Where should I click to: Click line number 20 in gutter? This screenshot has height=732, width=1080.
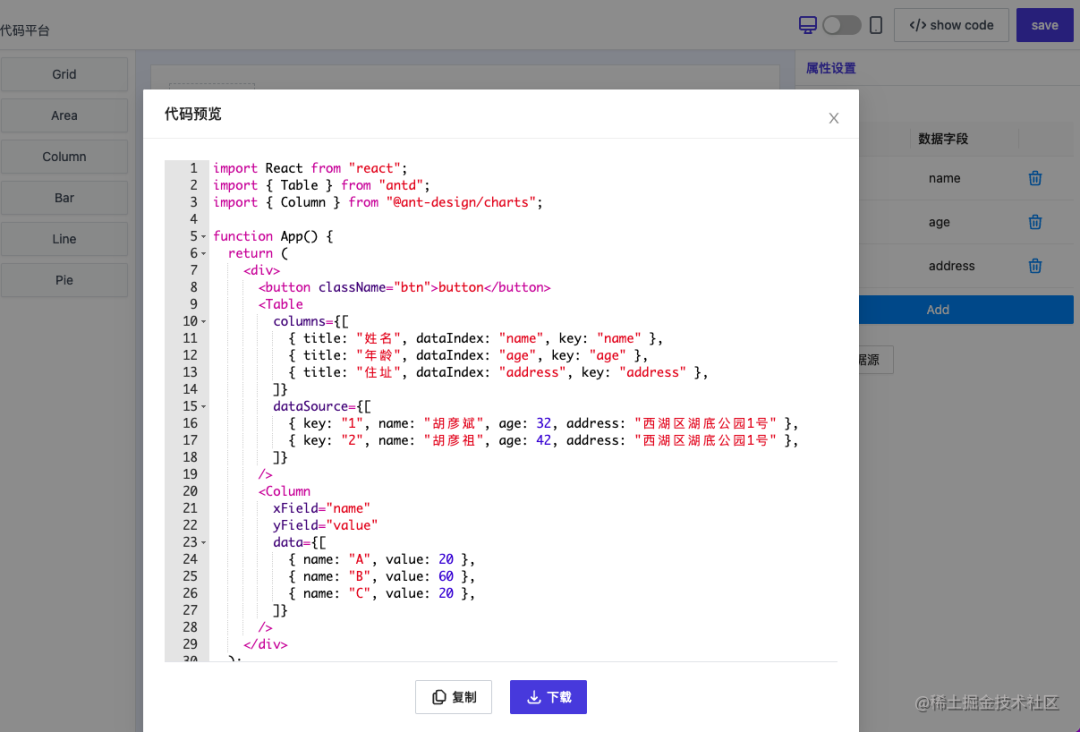(190, 491)
